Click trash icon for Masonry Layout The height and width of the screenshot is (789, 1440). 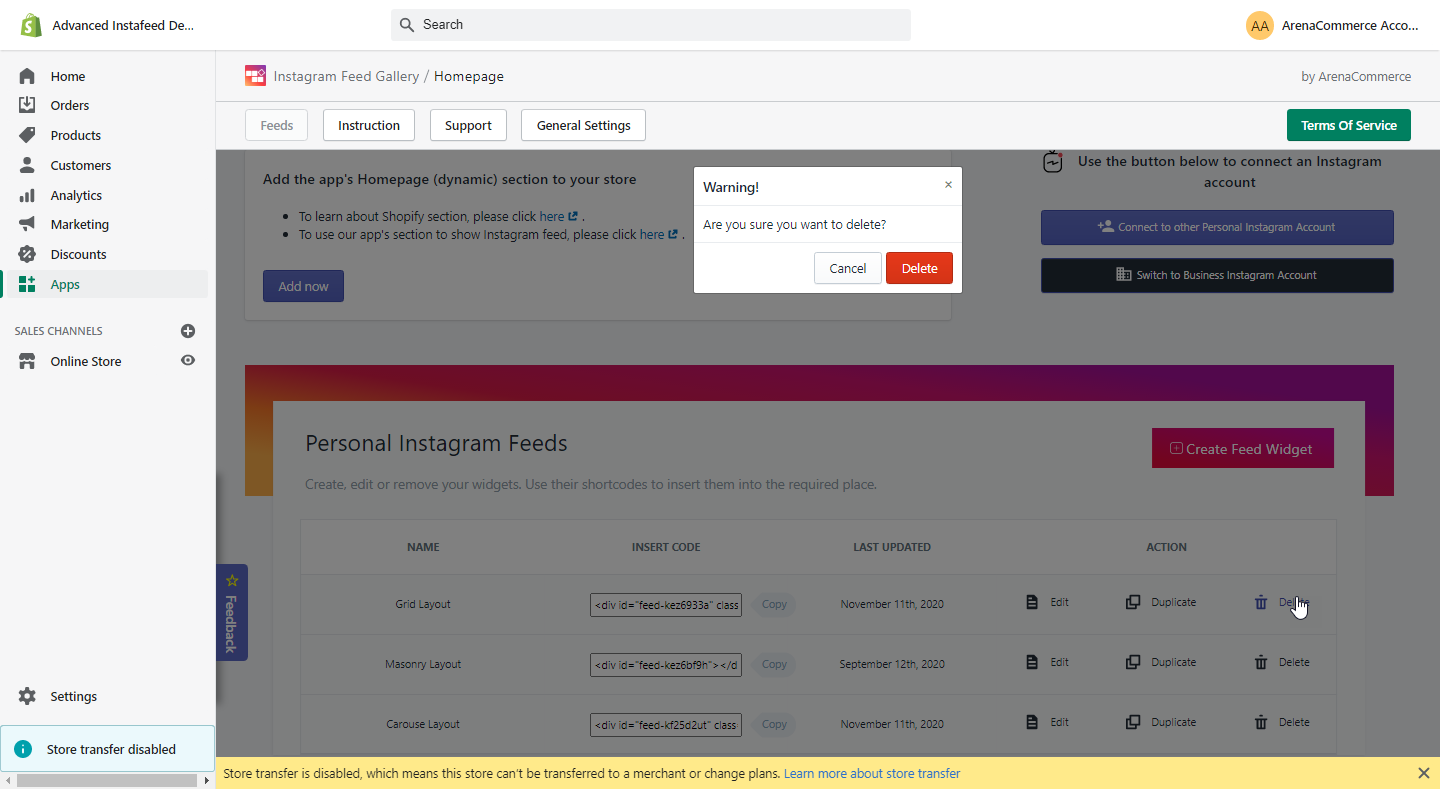[1261, 662]
